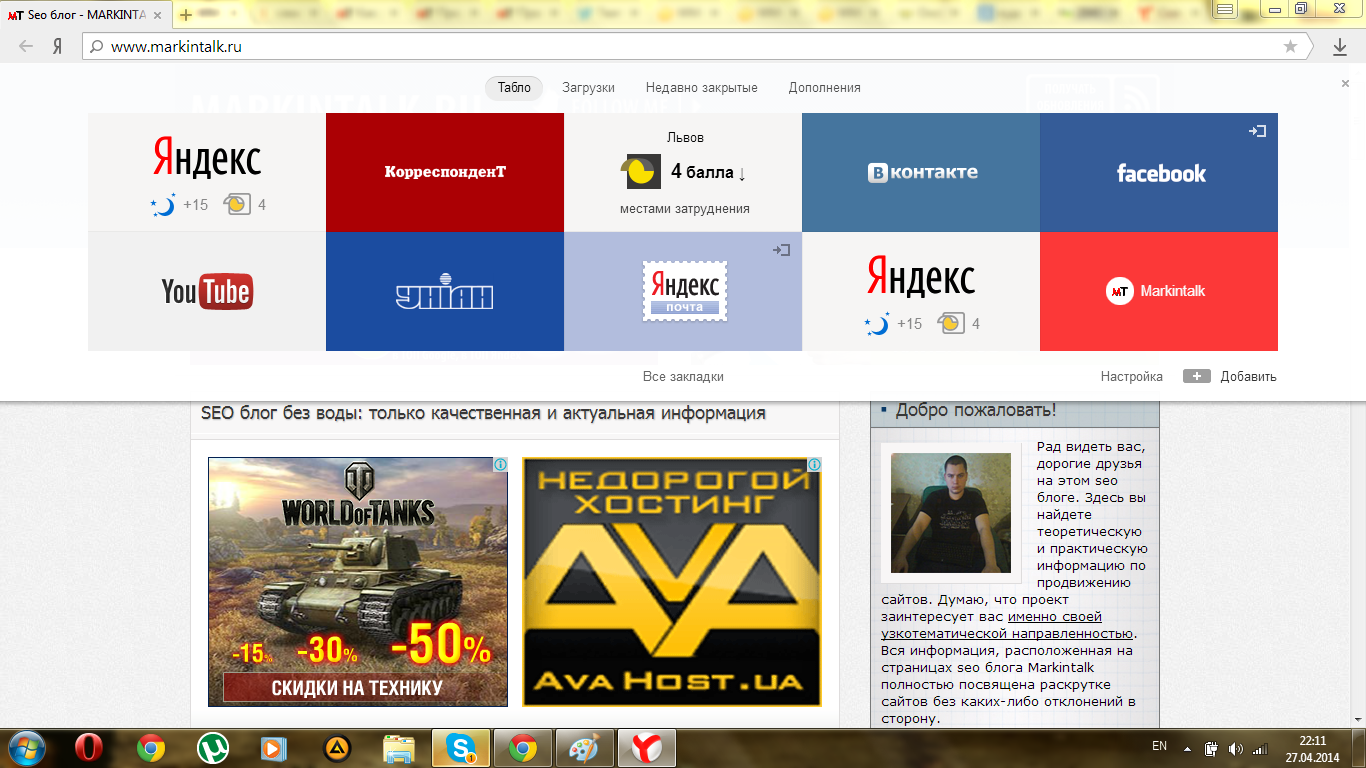Click author photo in welcome sidebar

coord(951,513)
